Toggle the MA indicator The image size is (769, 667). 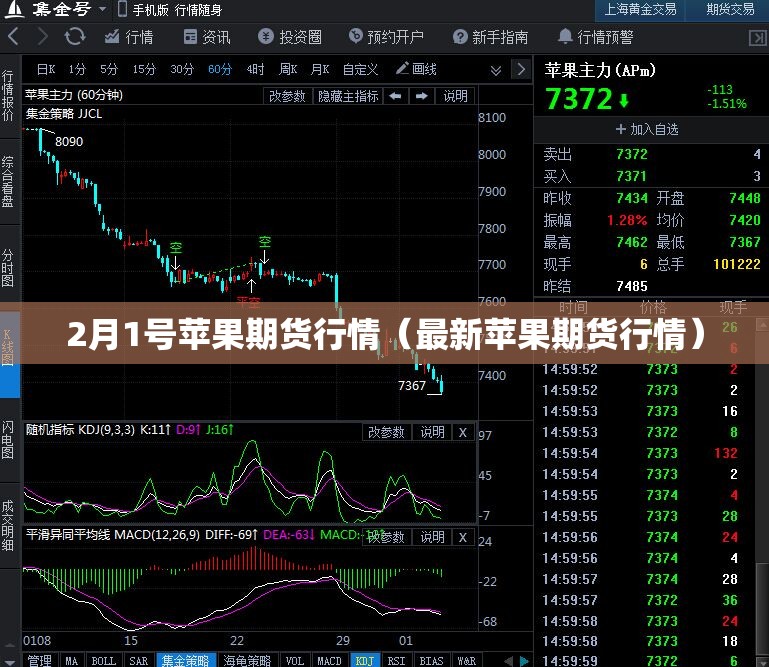tap(72, 660)
